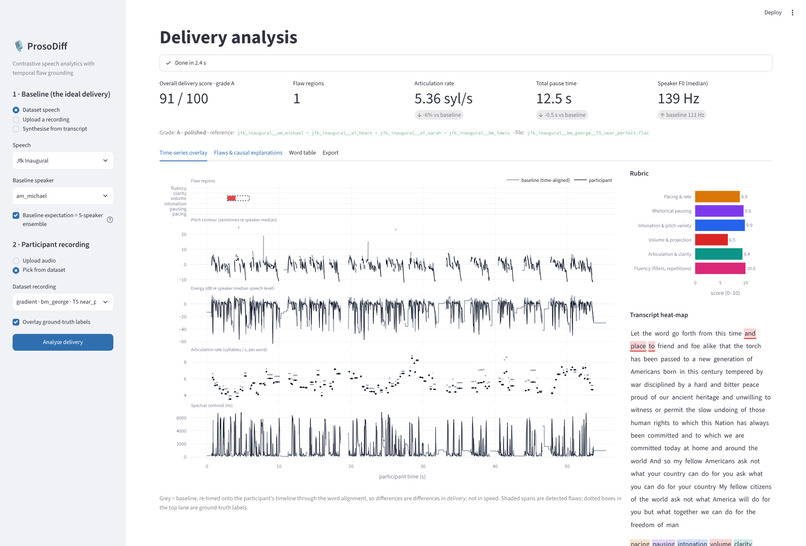Click the teal Articulation & clarity bar
Screen dimensions: 806x546
coord(719,254)
